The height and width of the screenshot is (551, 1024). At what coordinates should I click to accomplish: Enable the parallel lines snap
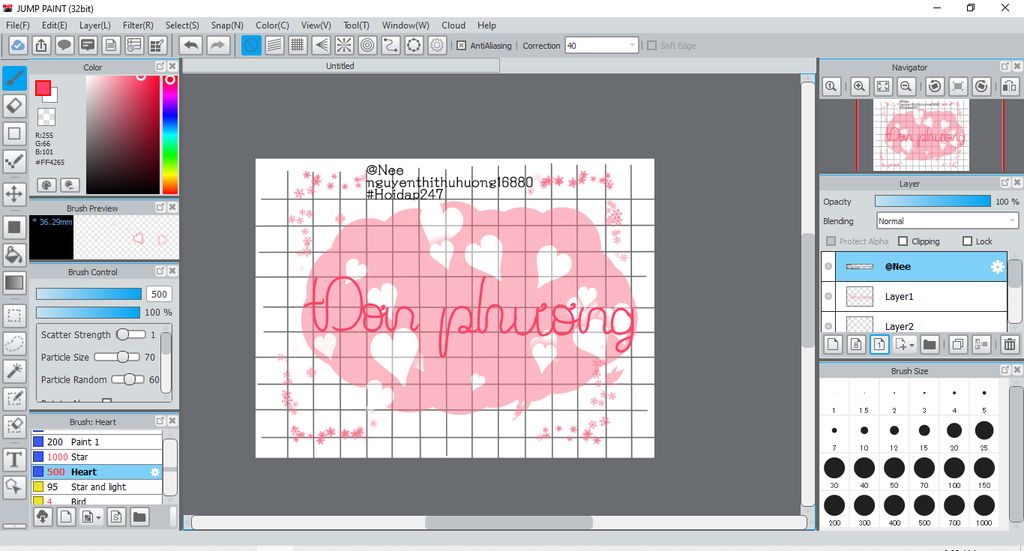pos(274,45)
